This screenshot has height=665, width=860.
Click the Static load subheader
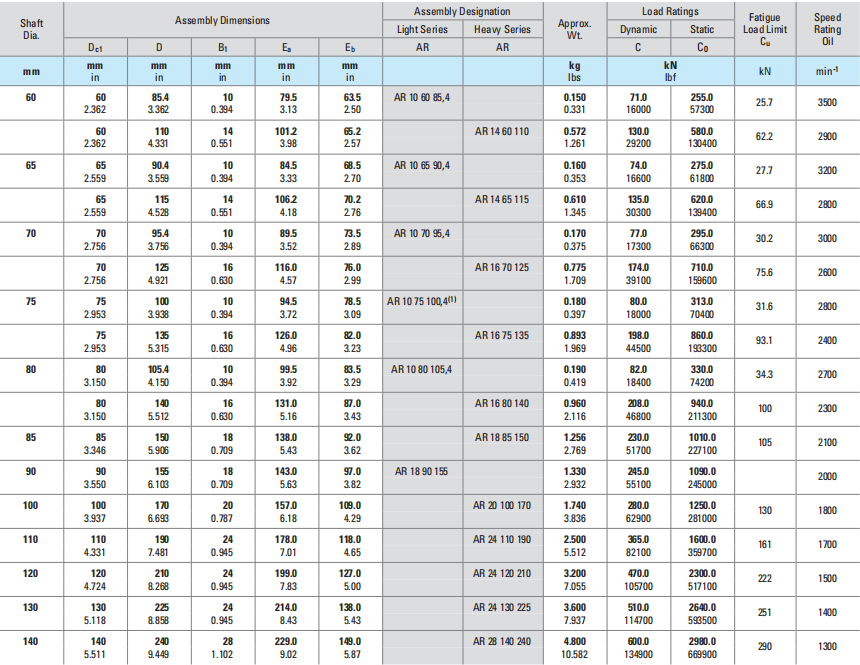click(702, 30)
